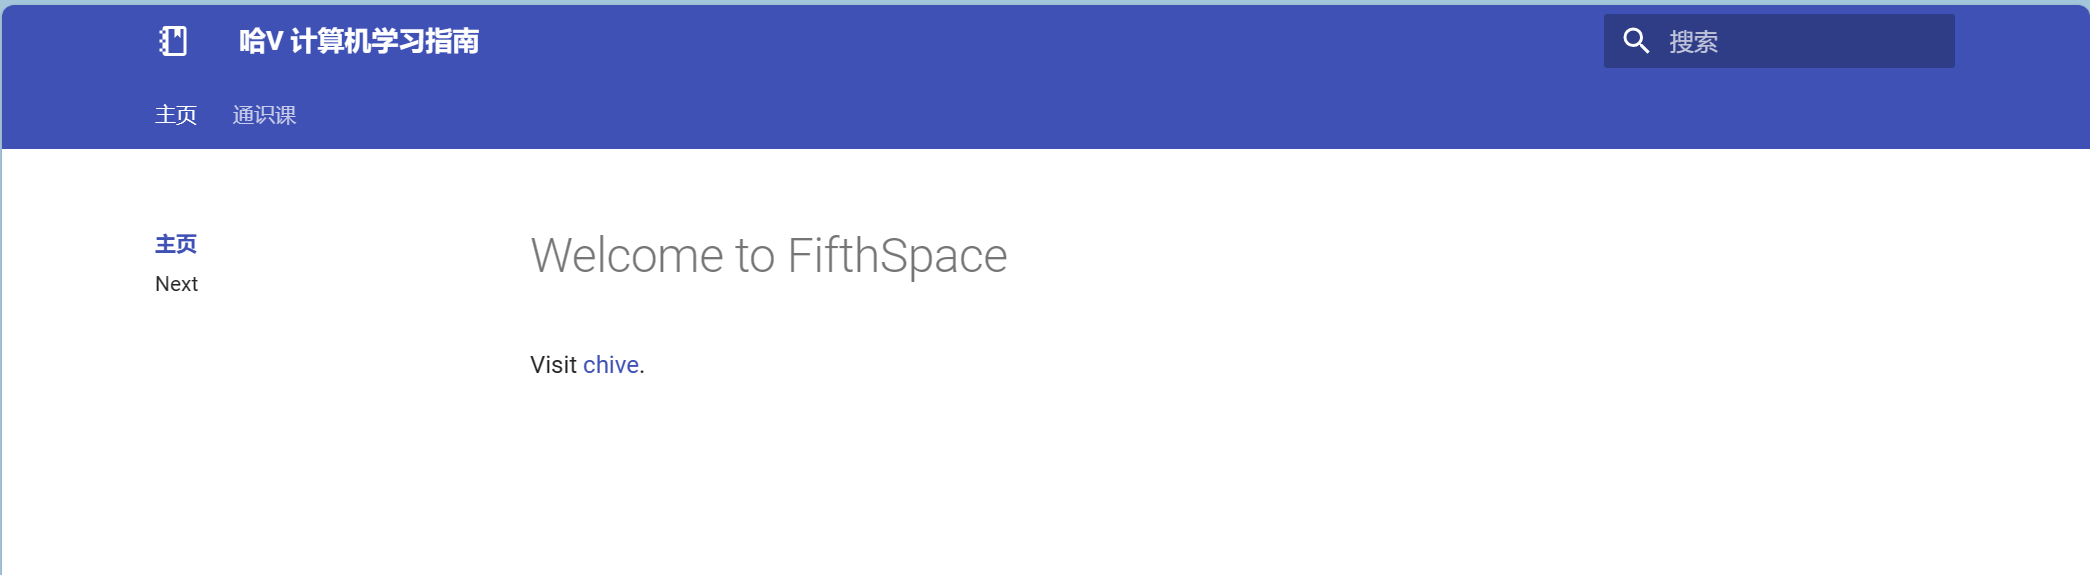Image resolution: width=2090 pixels, height=575 pixels.
Task: Activate search using the lens icon
Action: [1636, 41]
